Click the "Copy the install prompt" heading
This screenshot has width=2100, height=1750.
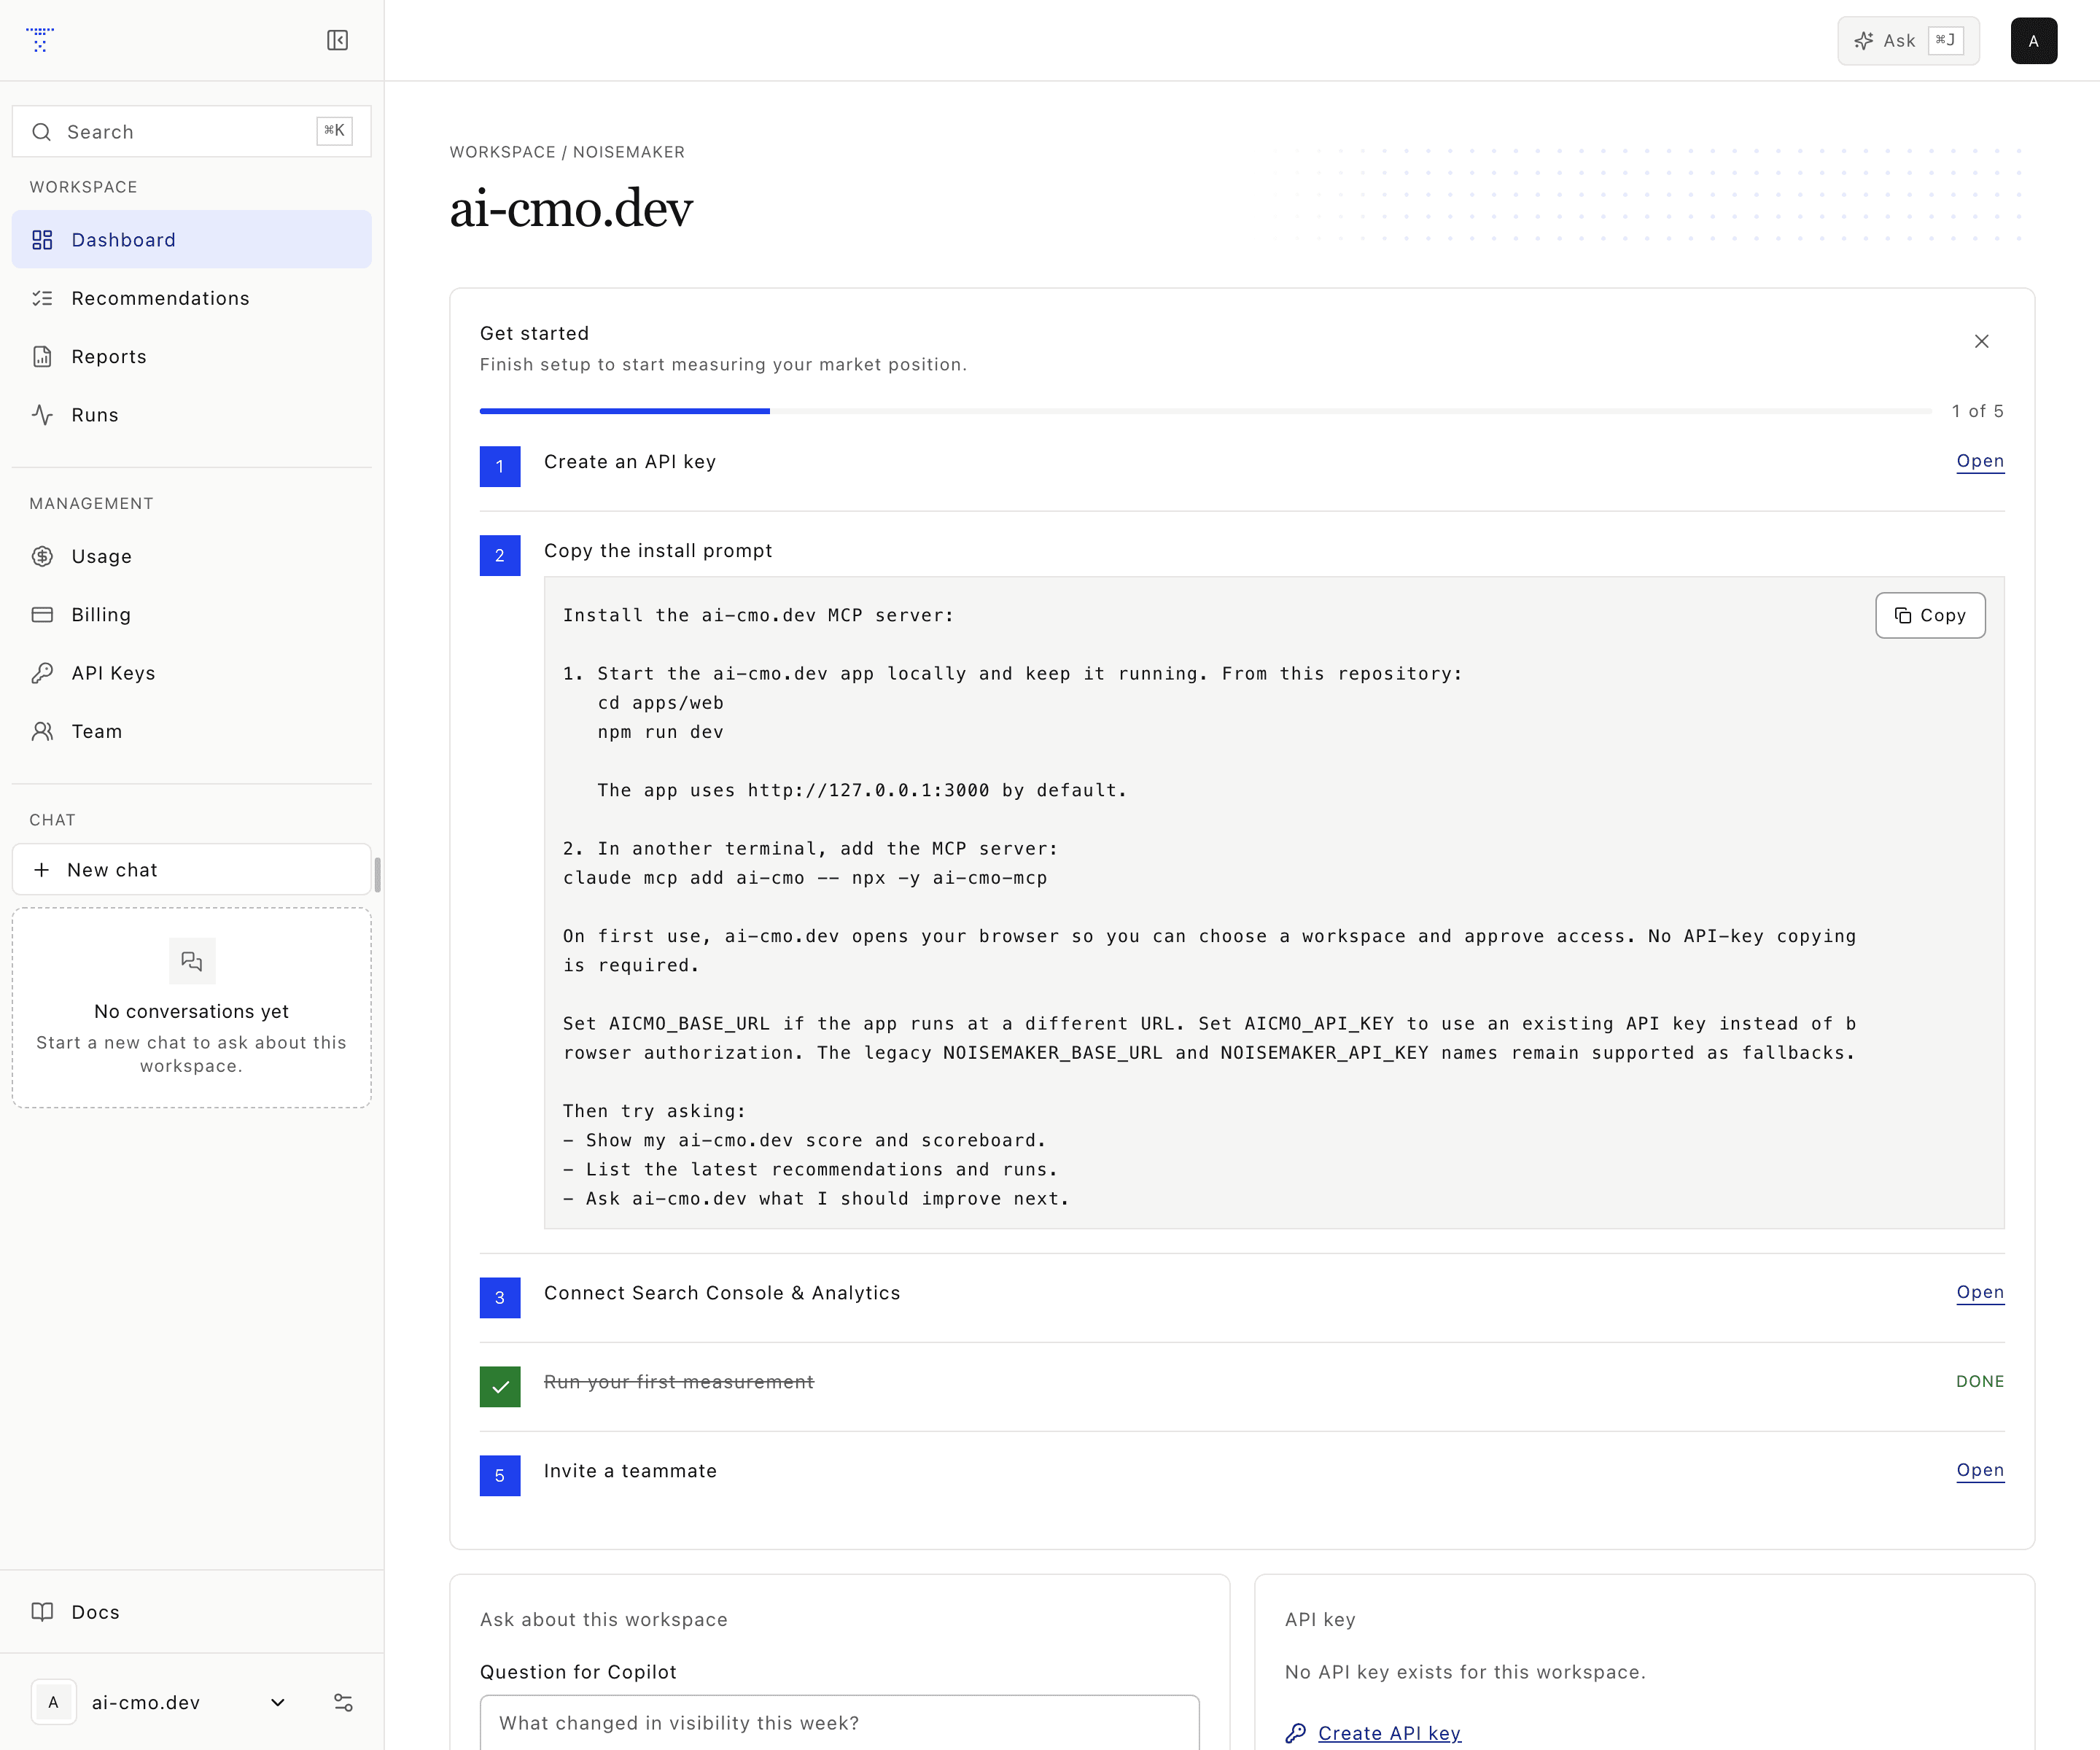coord(658,551)
